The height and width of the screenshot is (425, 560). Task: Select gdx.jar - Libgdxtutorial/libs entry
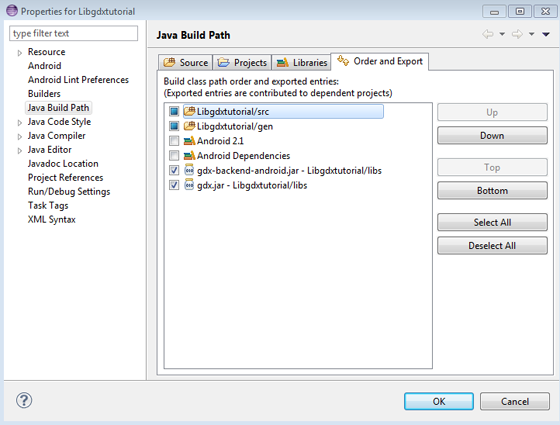tap(252, 185)
